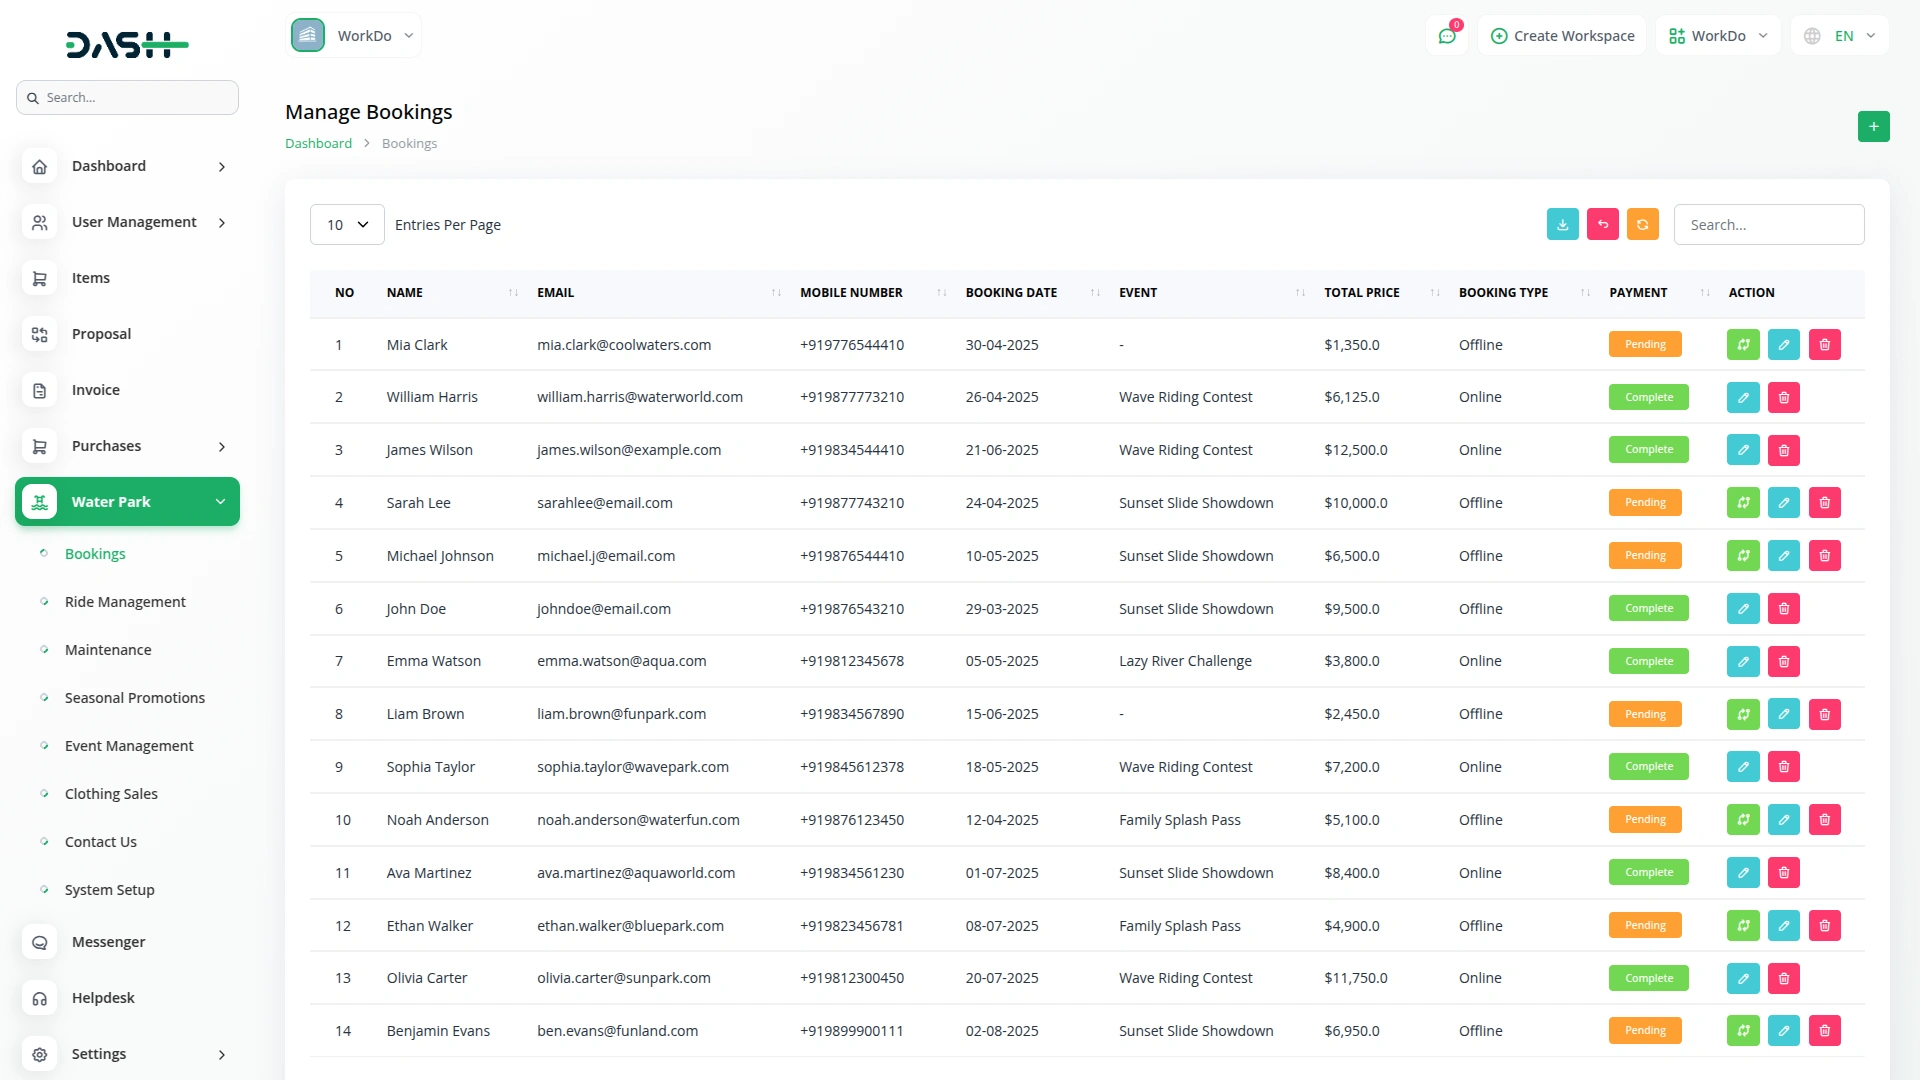
Task: Delete Sarah Lee booking with the trash icon
Action: pyautogui.click(x=1824, y=503)
